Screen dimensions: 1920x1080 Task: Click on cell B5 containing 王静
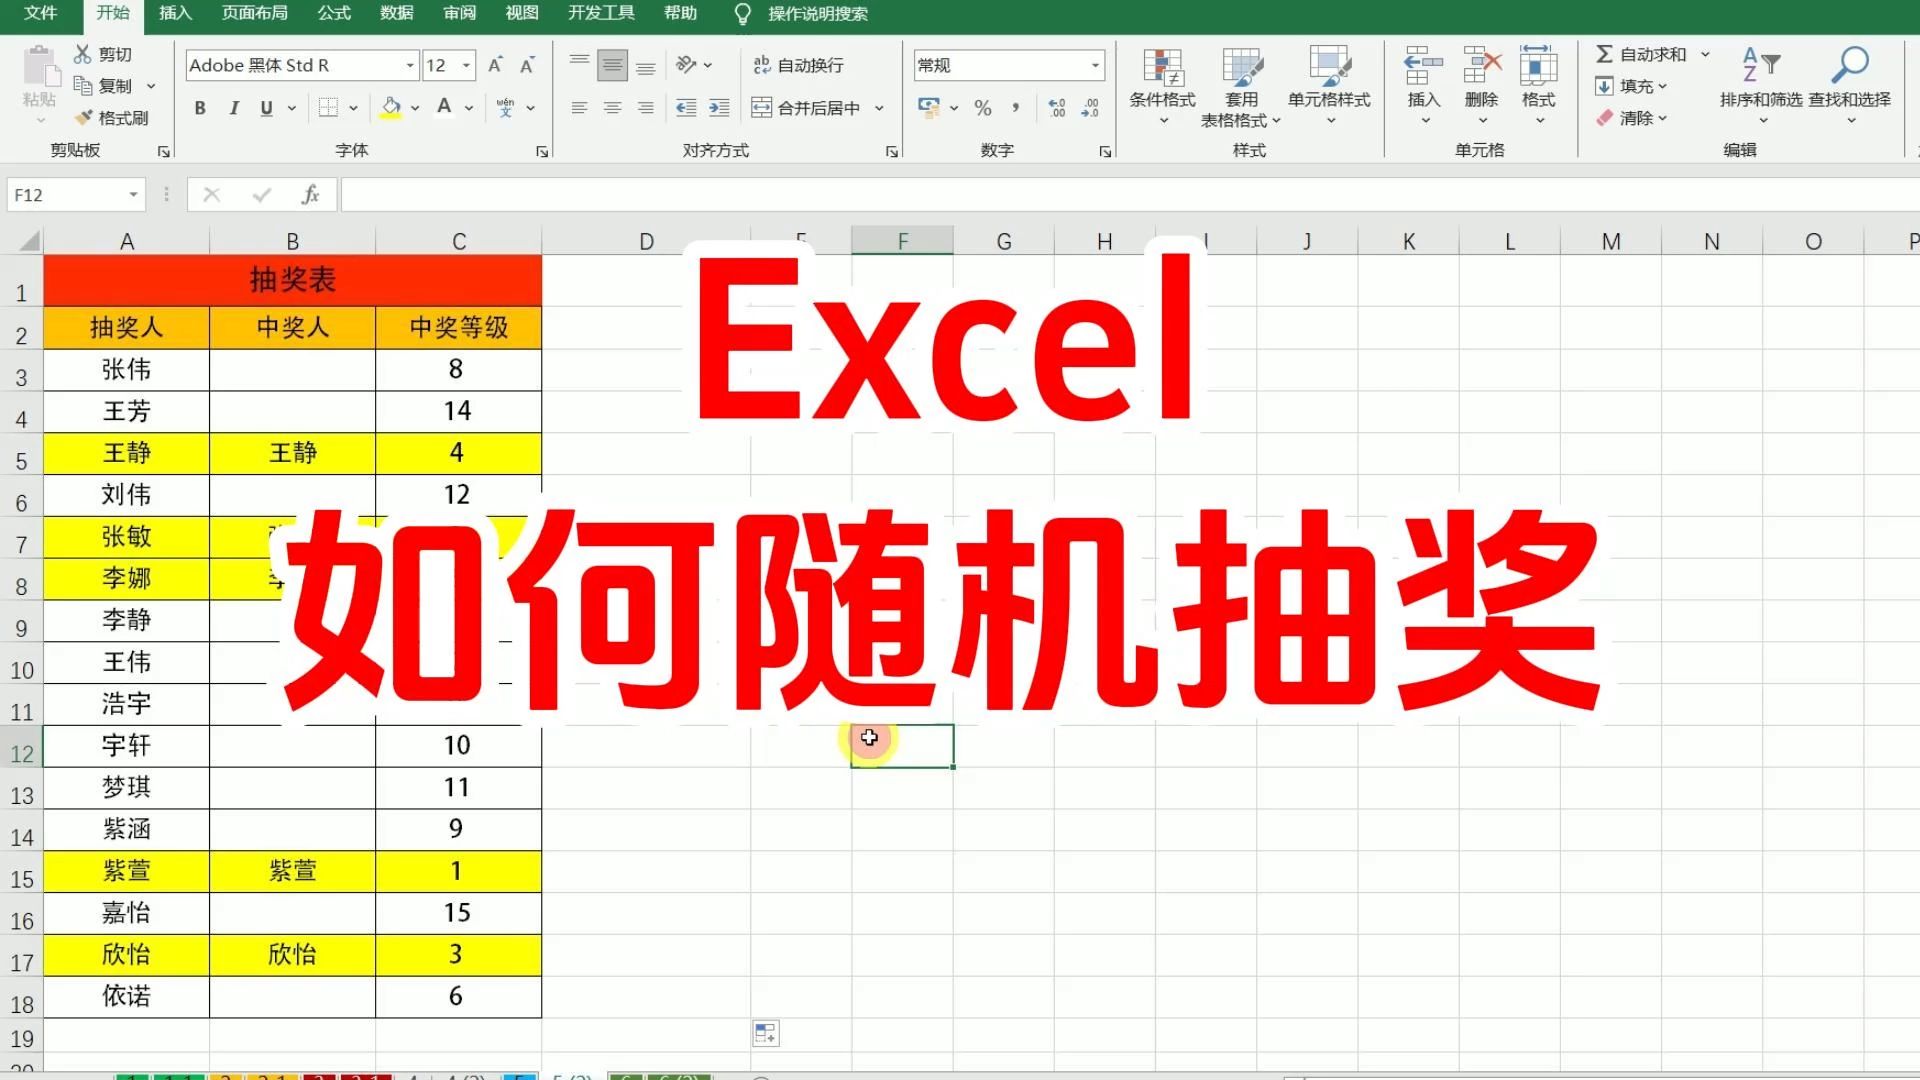point(291,452)
